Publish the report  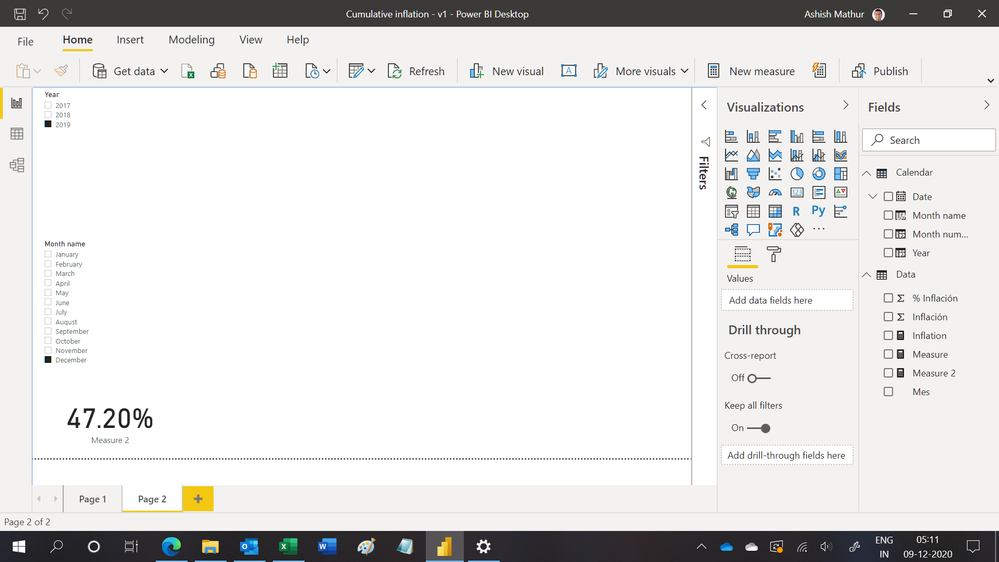click(x=880, y=71)
